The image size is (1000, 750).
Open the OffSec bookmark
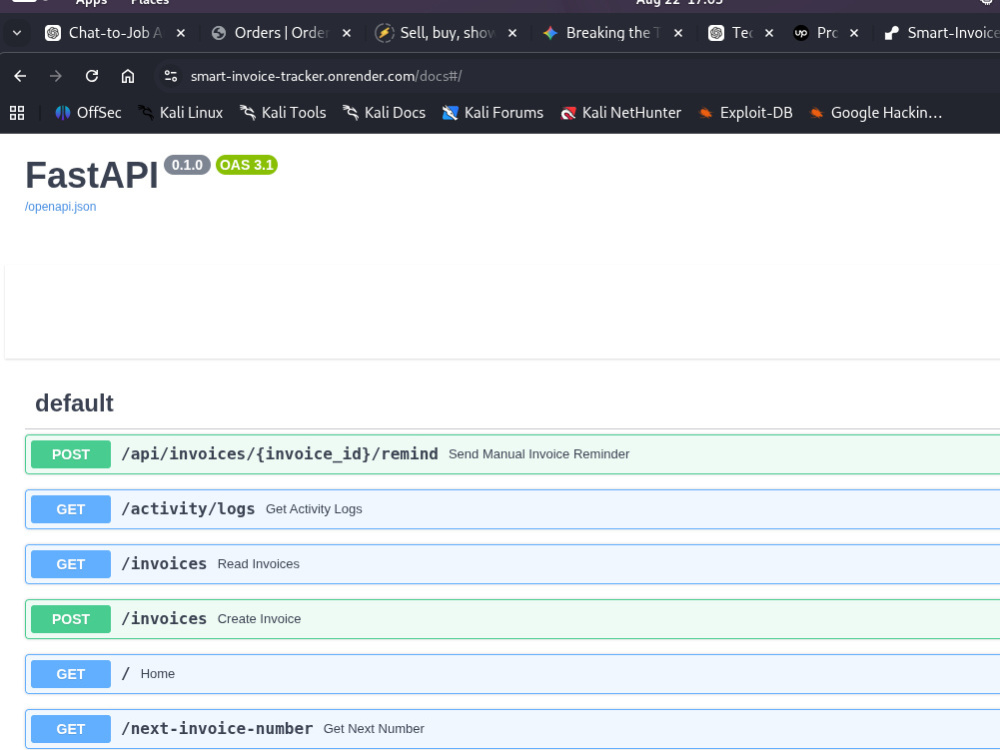[x=88, y=113]
